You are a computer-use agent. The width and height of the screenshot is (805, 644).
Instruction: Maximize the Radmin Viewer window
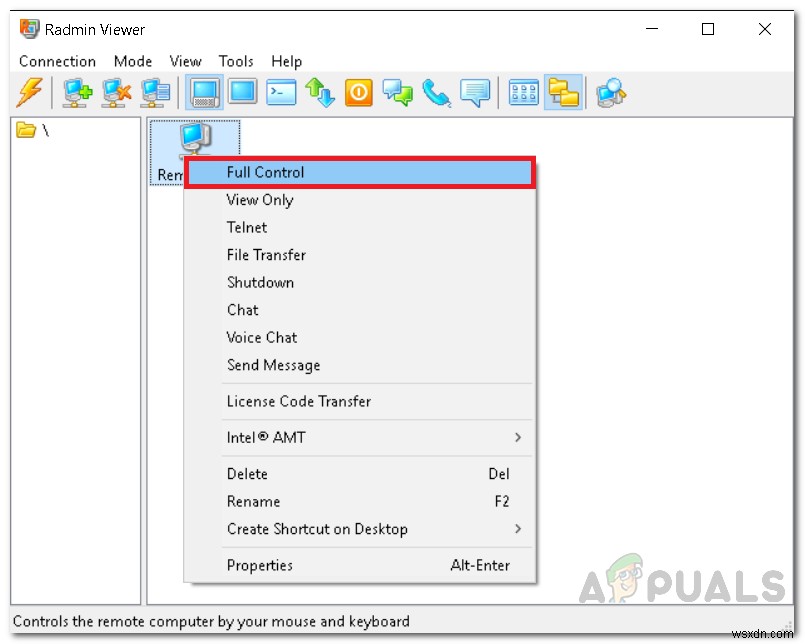(708, 29)
